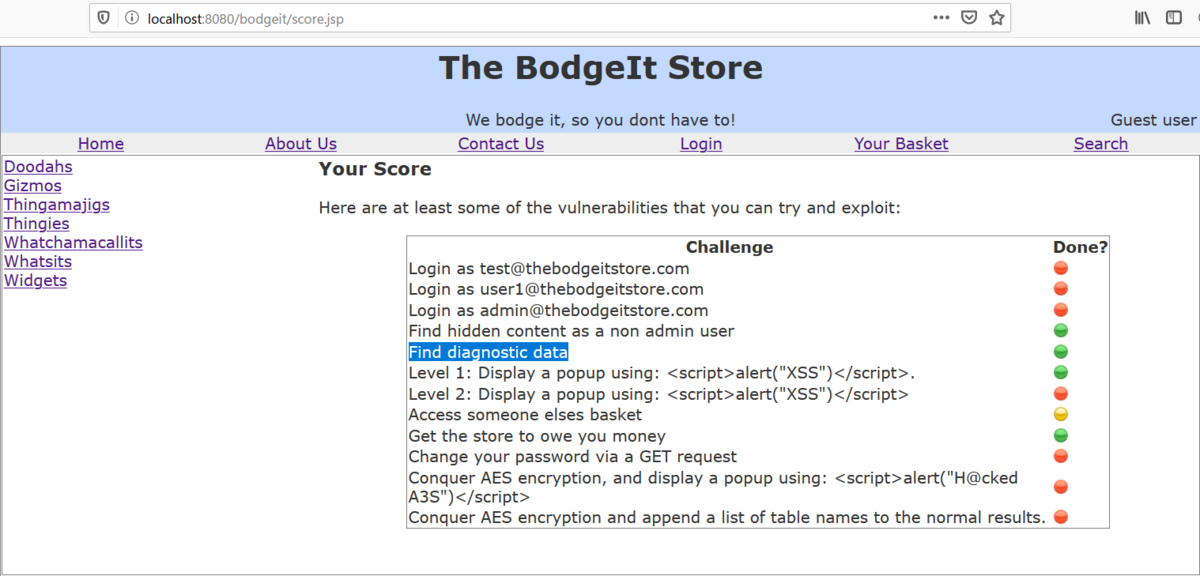Click the yellow status icon for someone elses basket

coord(1061,414)
